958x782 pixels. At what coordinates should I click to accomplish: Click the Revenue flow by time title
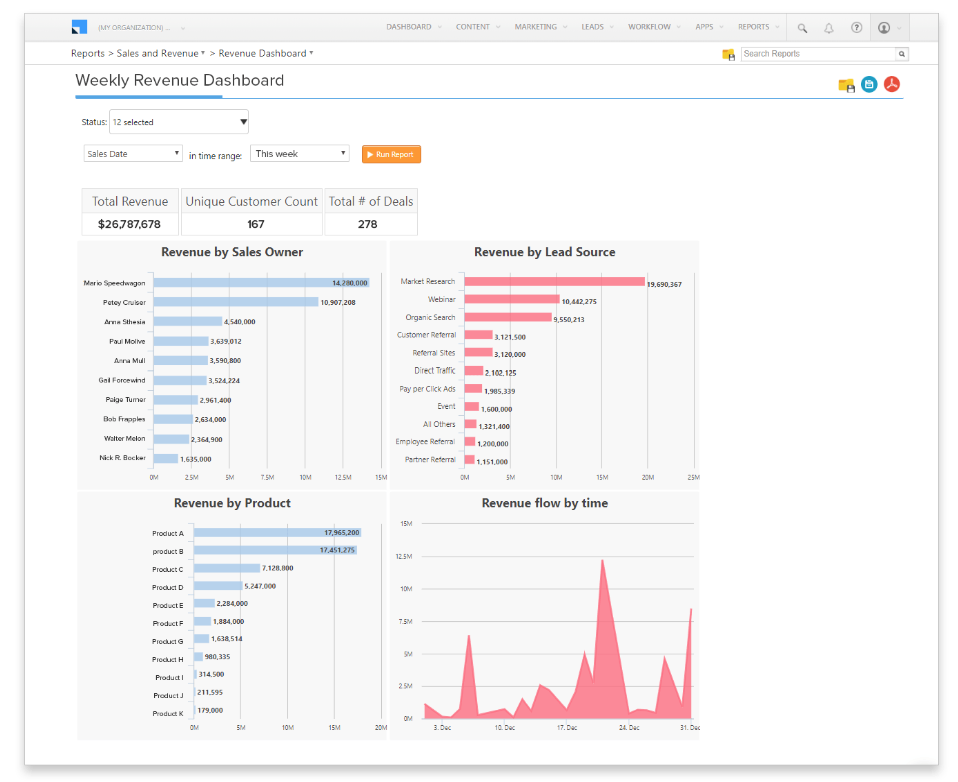pos(544,503)
